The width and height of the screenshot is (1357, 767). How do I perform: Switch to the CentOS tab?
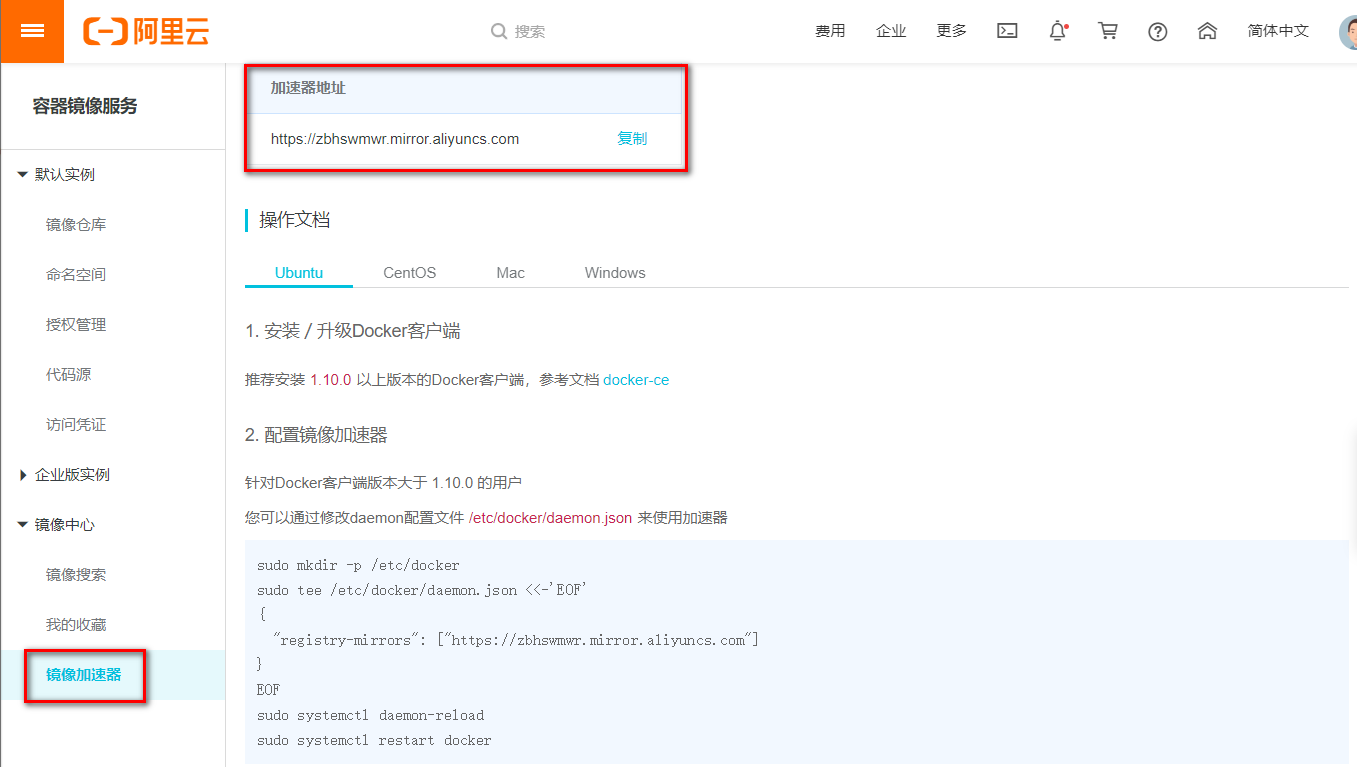(410, 273)
